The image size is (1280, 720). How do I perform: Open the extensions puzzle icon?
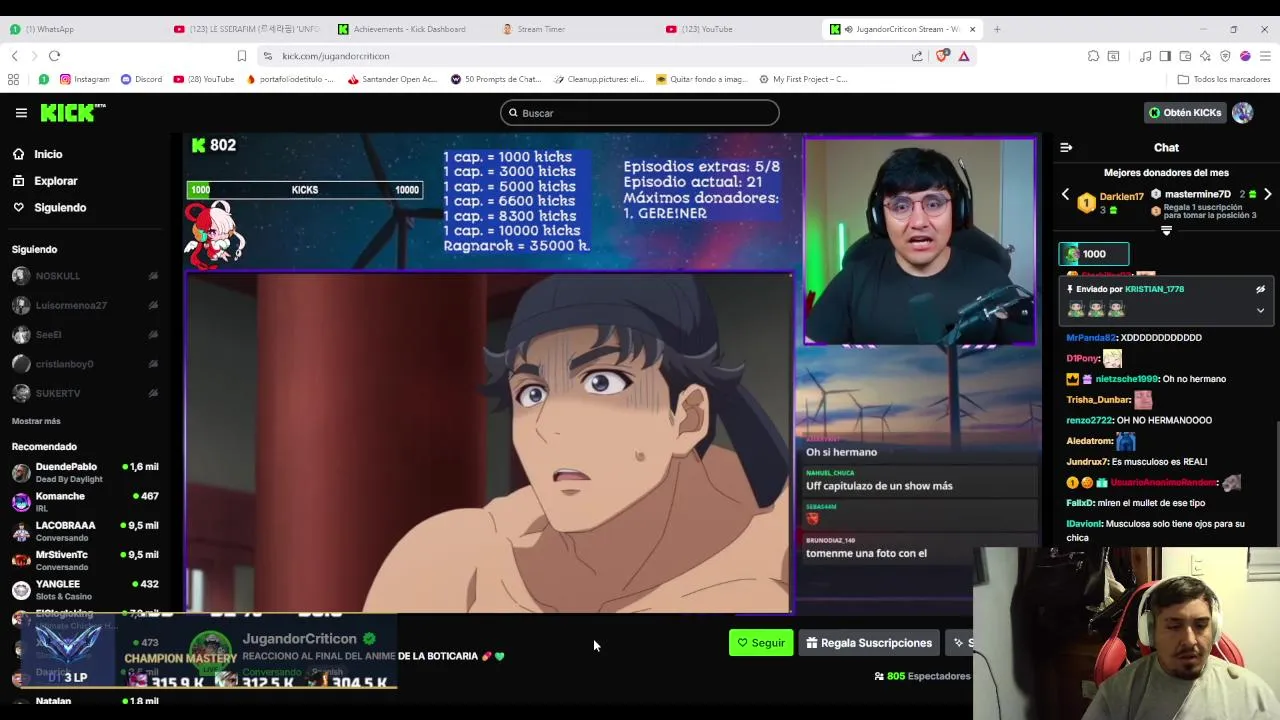[1094, 56]
